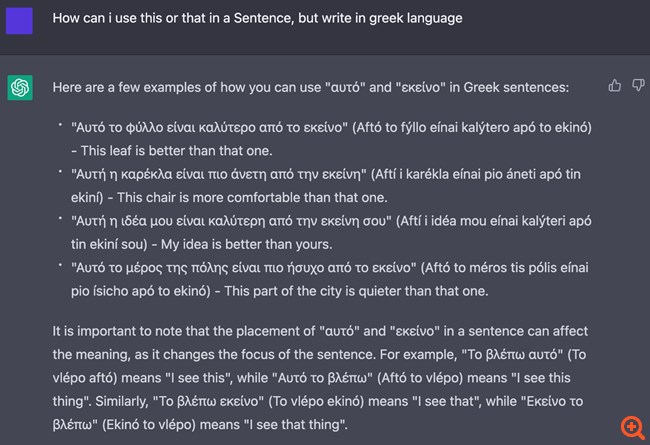Click the orange magnifier zoom icon
This screenshot has height=445, width=650.
point(633,427)
